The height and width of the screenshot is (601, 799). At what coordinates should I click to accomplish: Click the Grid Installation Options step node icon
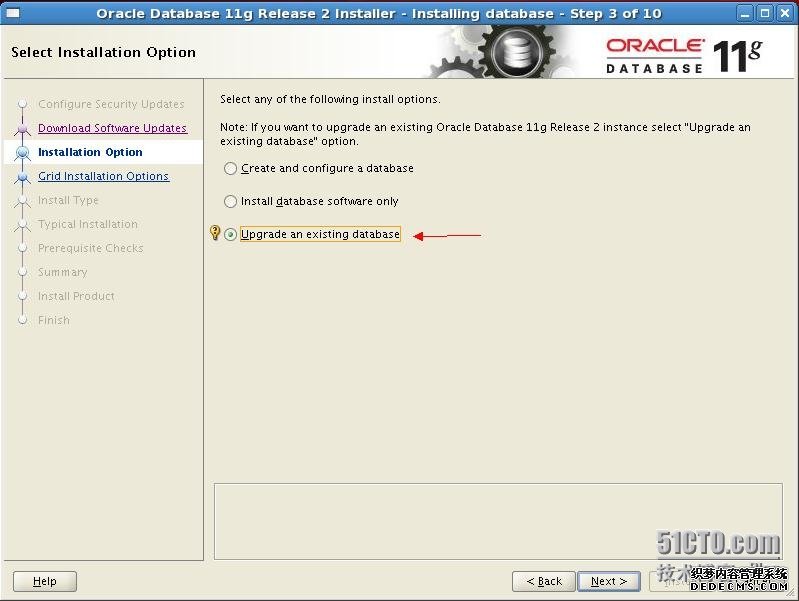[22, 176]
